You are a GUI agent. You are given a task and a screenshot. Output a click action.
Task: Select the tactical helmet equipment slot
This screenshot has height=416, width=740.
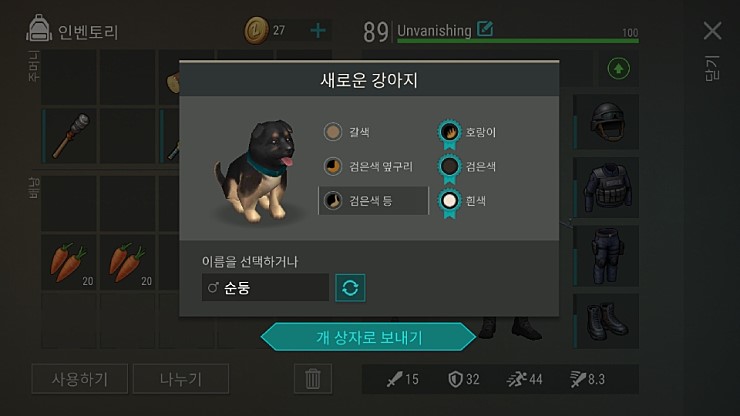[x=607, y=122]
